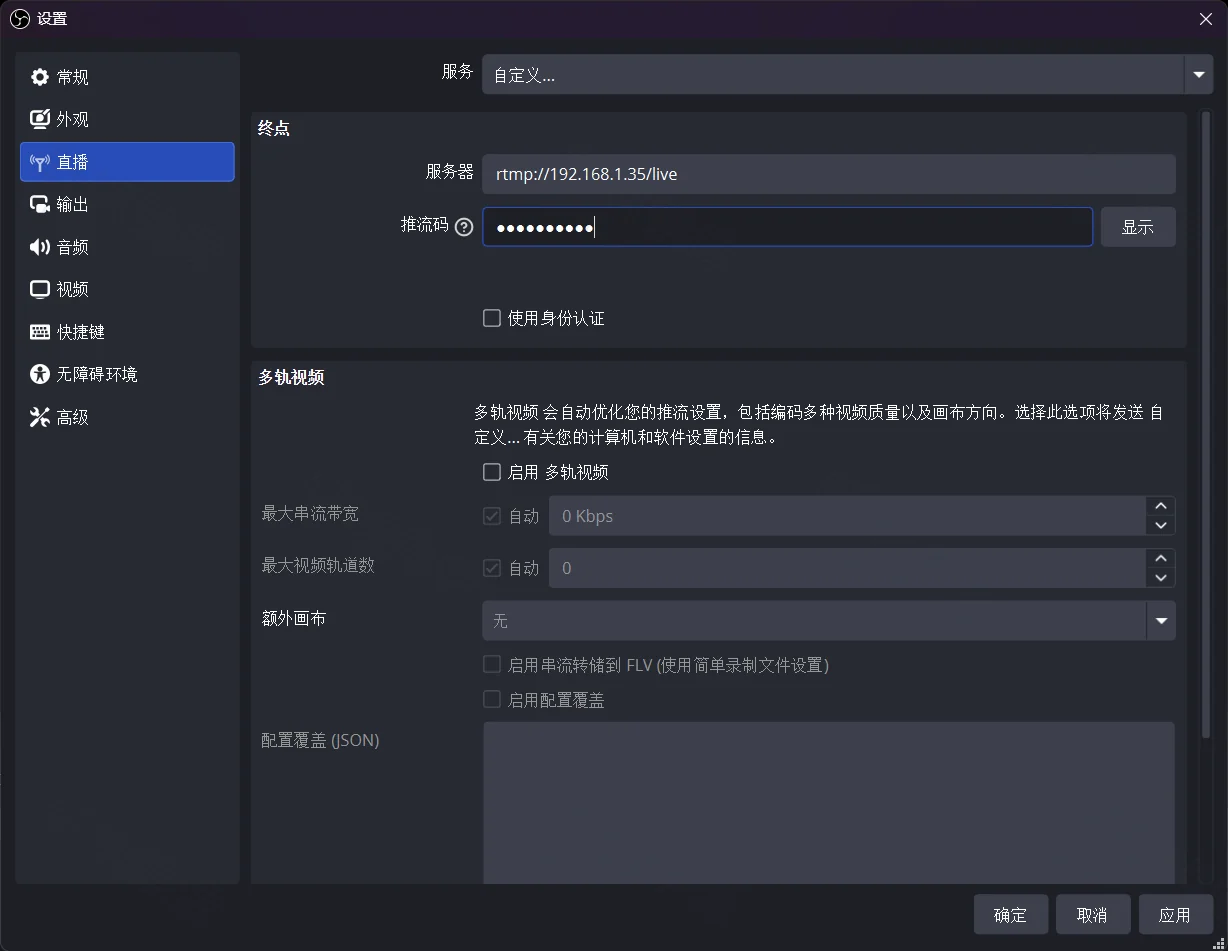Switch to the 输出 settings tab
The image size is (1228, 951).
(x=127, y=204)
